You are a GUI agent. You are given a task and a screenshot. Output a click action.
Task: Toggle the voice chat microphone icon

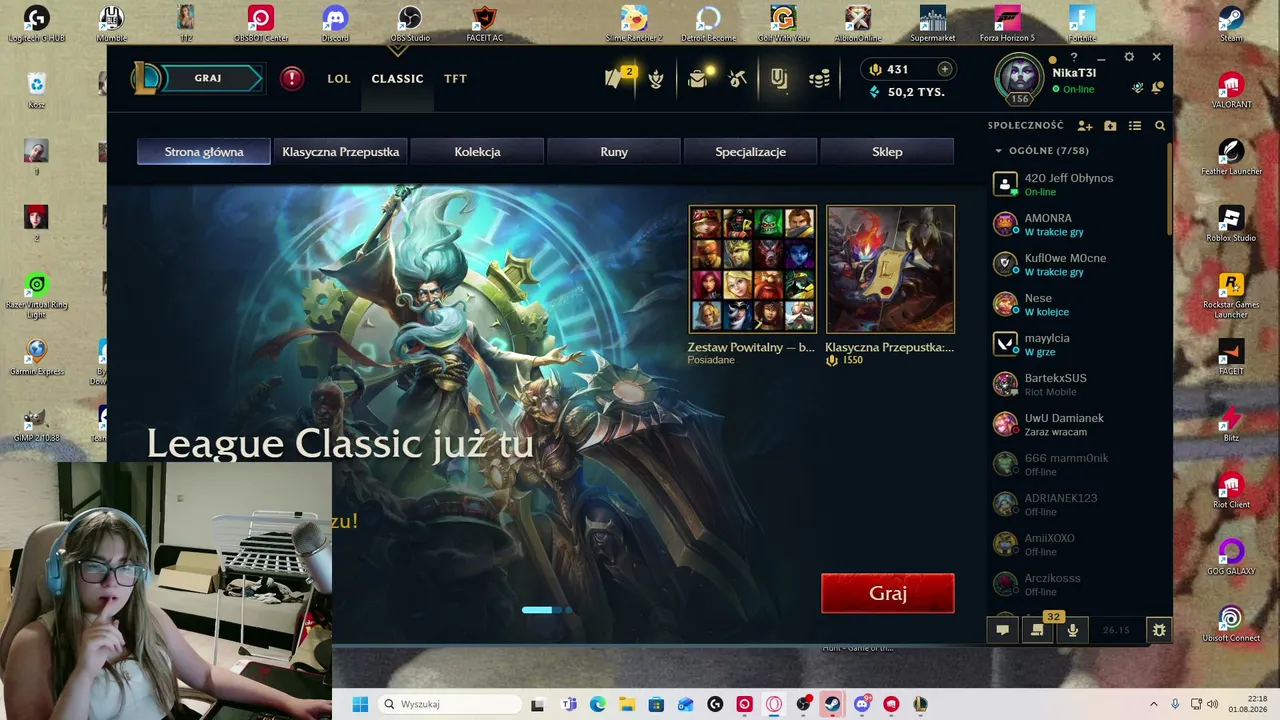click(x=1072, y=630)
